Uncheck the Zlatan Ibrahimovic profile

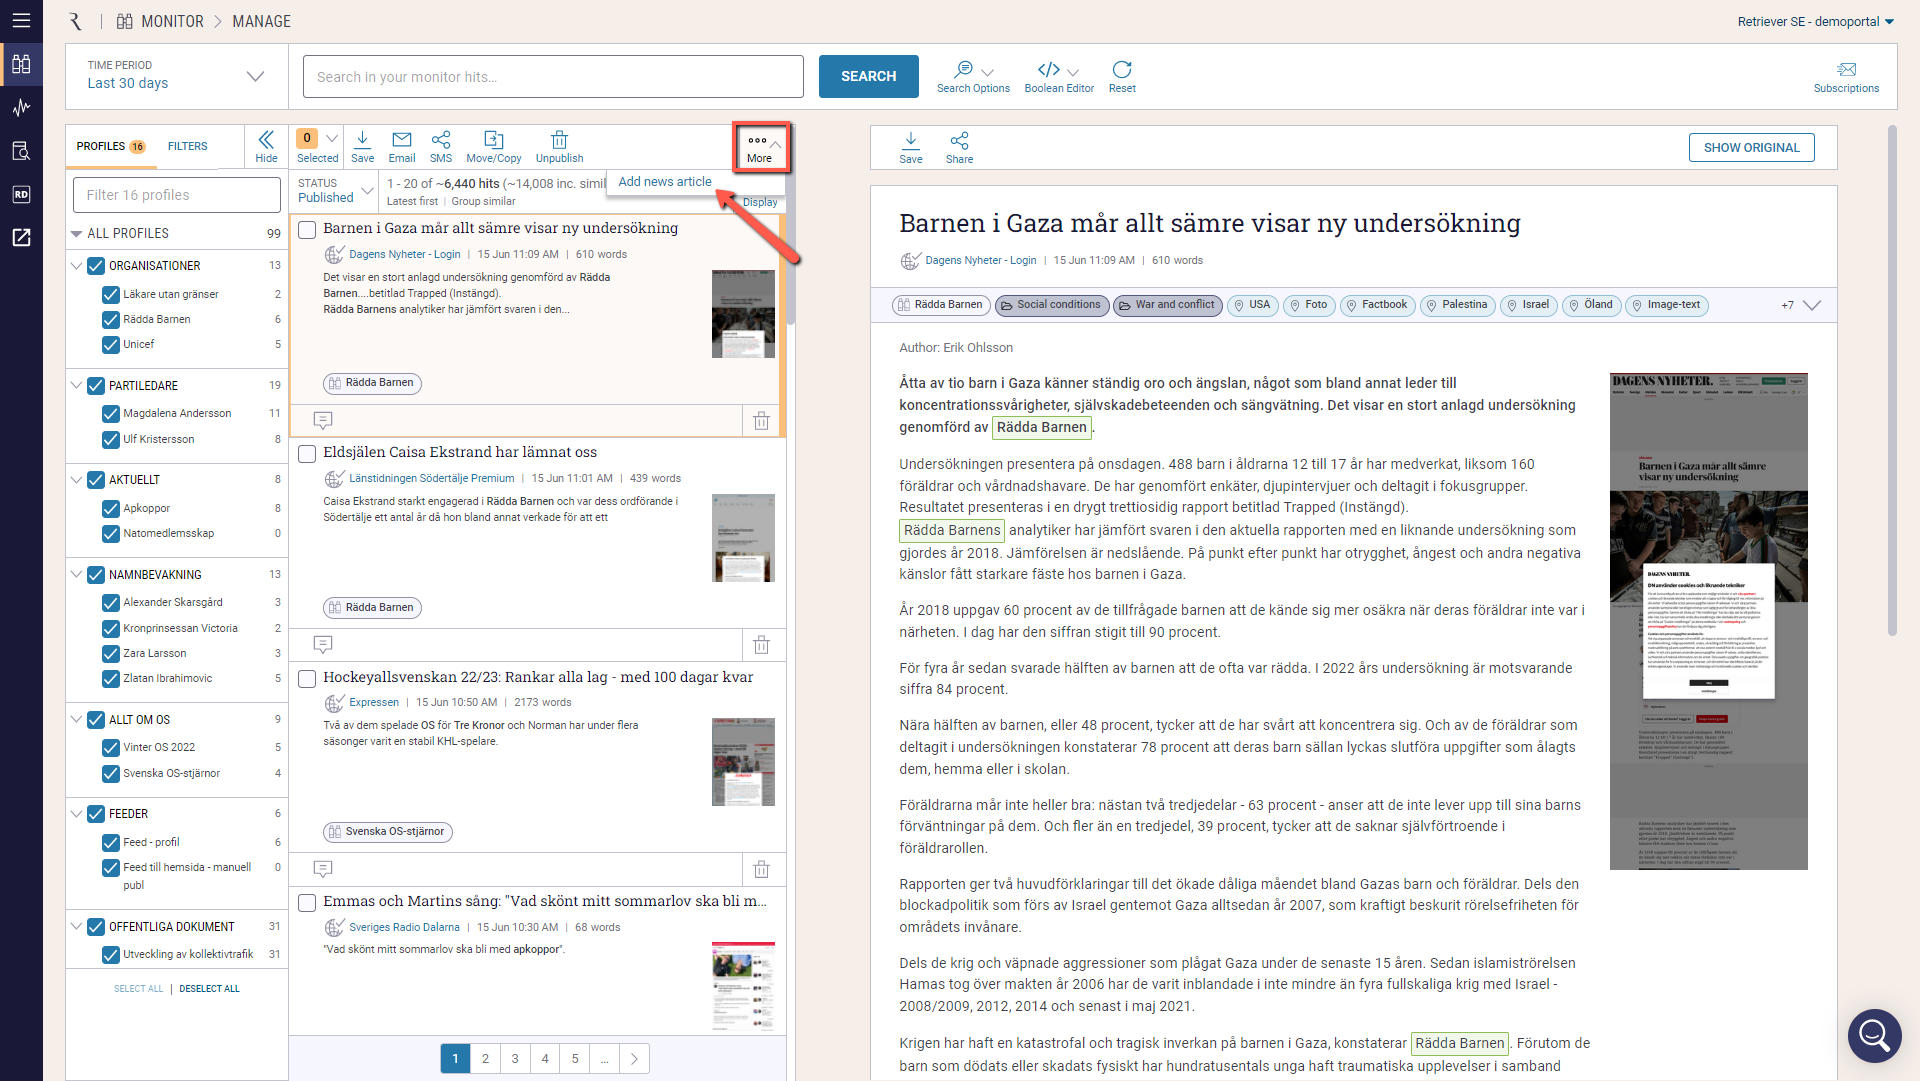coord(111,679)
